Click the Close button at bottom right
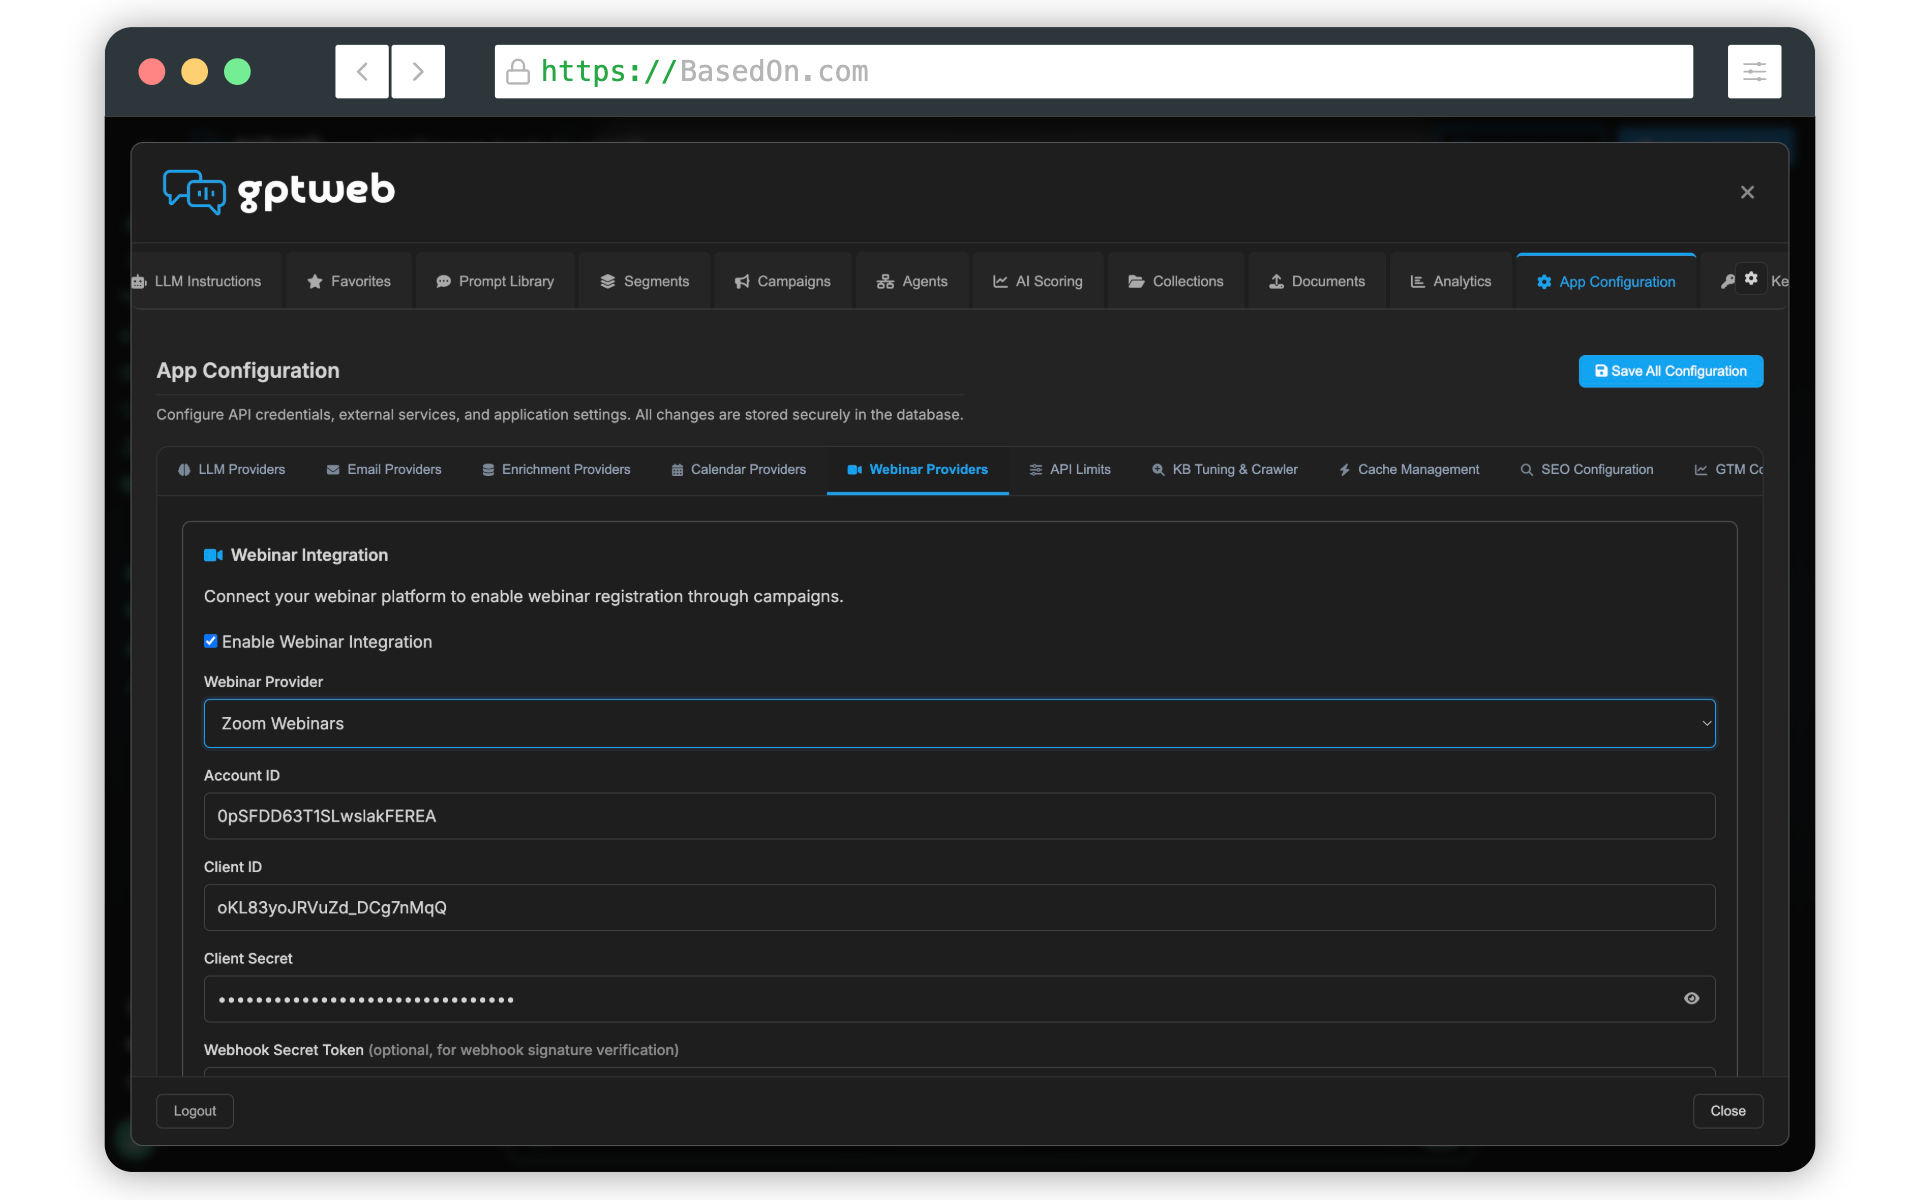The width and height of the screenshot is (1920, 1200). tap(1728, 1111)
